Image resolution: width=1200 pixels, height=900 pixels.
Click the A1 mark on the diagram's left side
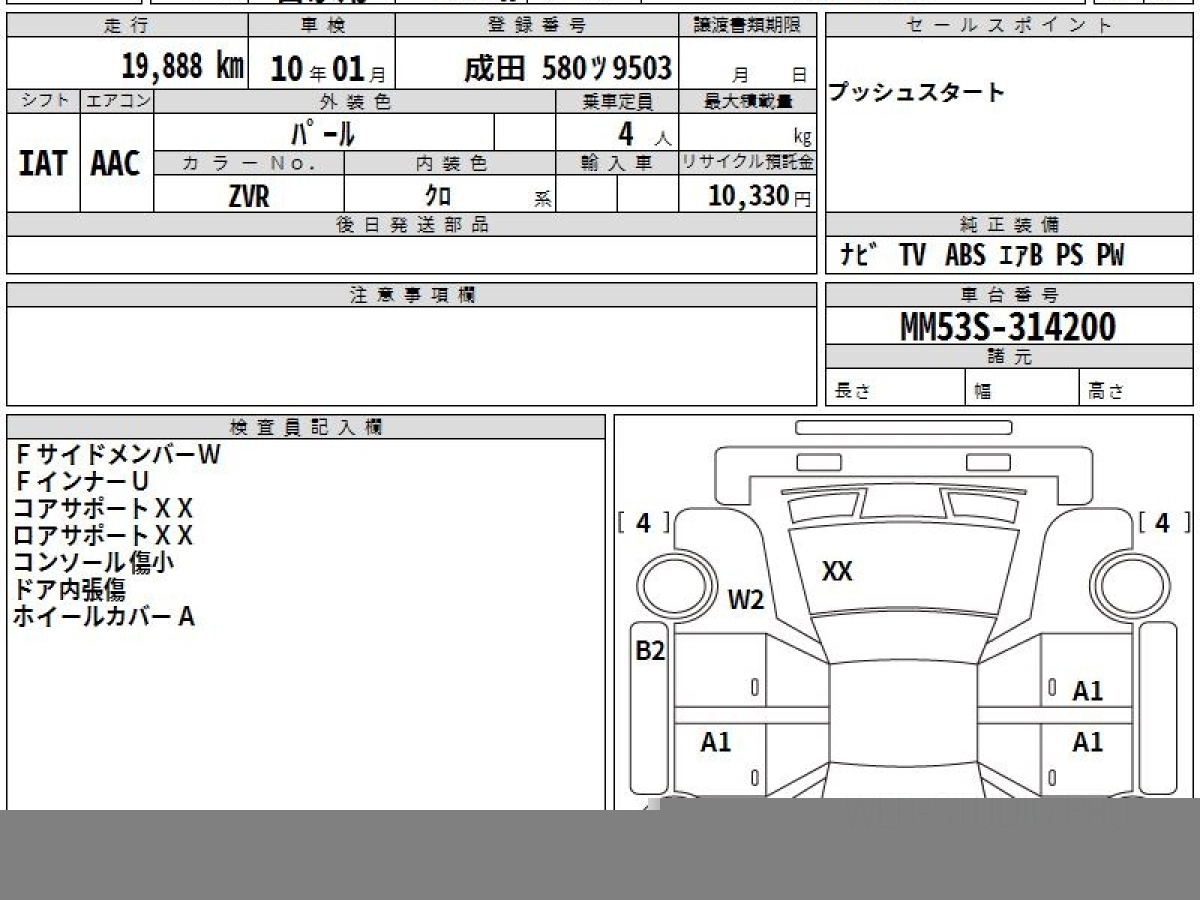click(x=715, y=742)
